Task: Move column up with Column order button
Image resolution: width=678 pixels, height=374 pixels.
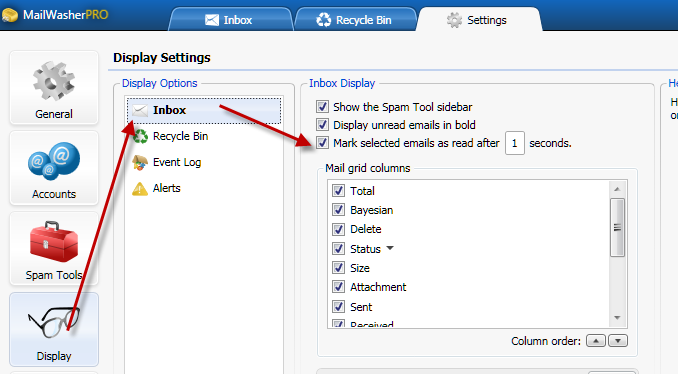Action: click(x=596, y=341)
